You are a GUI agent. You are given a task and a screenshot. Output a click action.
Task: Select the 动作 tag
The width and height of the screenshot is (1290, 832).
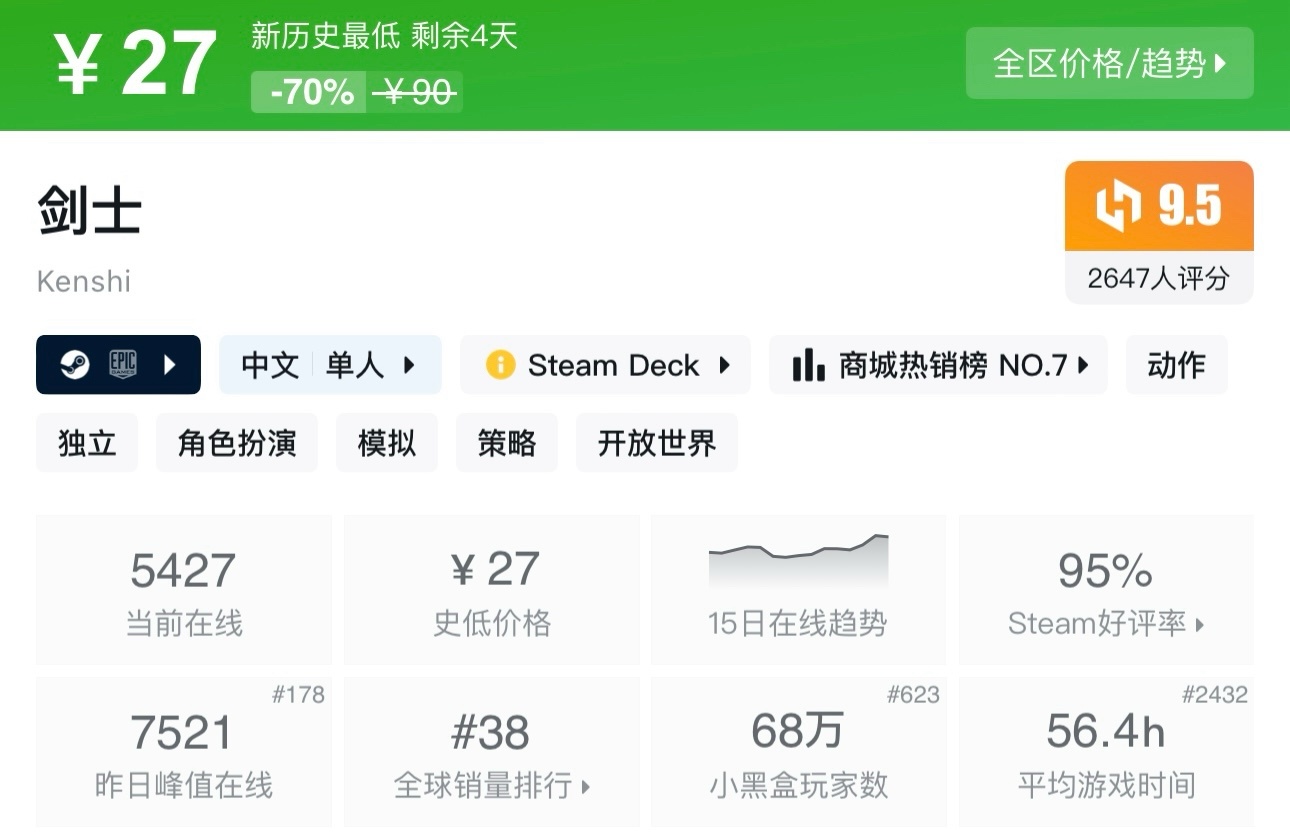pyautogui.click(x=1176, y=365)
